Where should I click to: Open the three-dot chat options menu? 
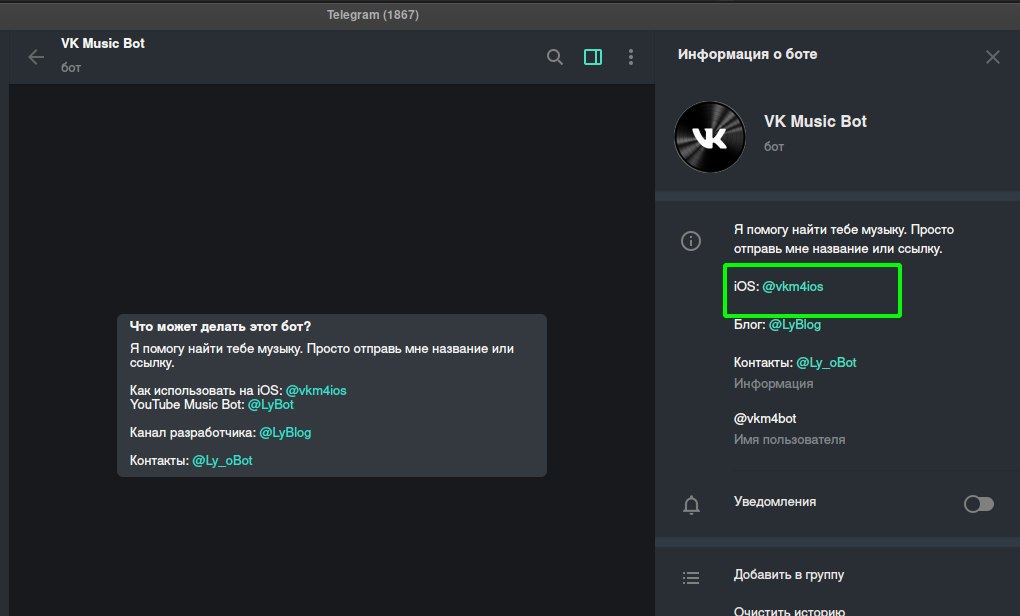(630, 57)
